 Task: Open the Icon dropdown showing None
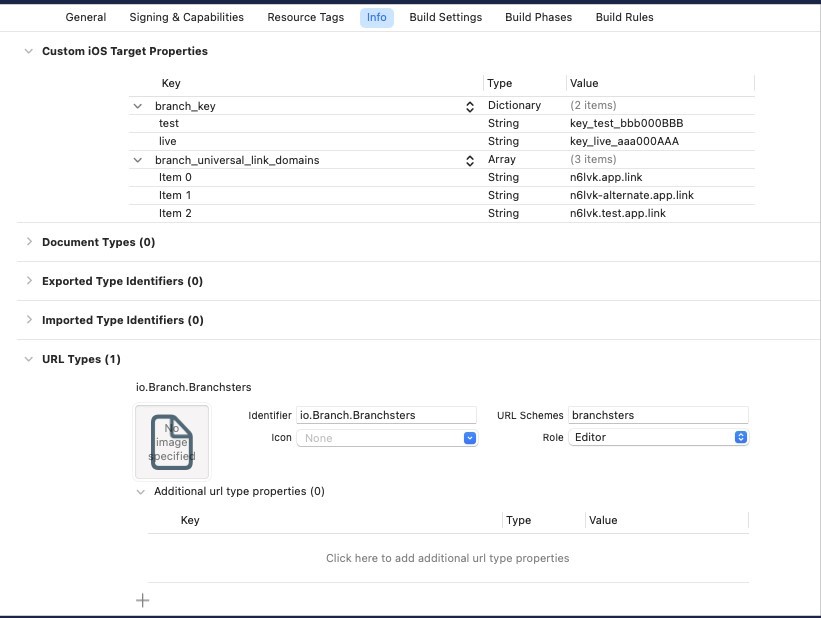[x=387, y=438]
